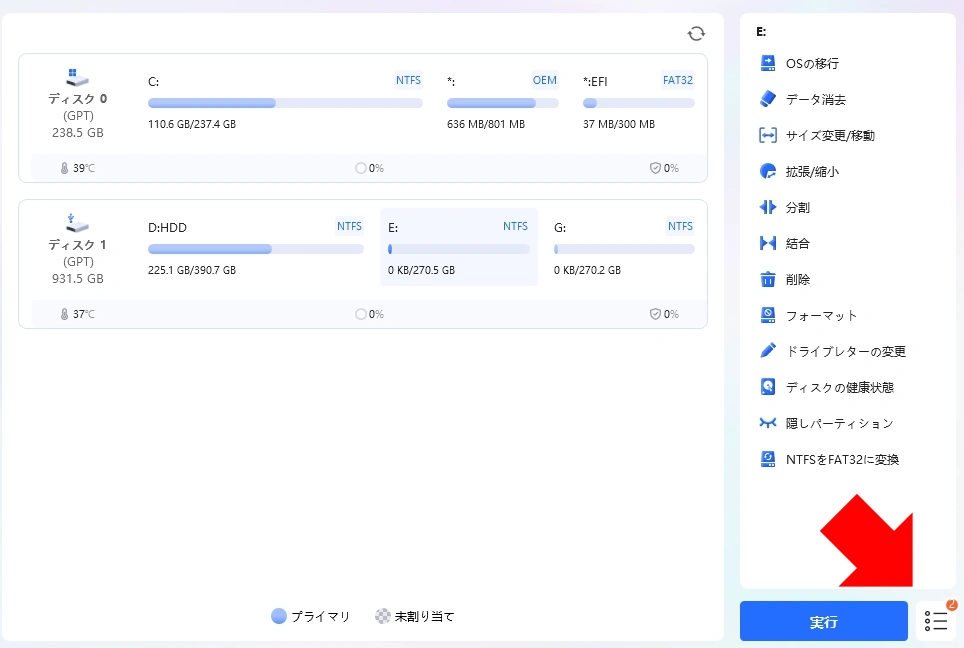Click the 636 MB/801 MB text
The width and height of the screenshot is (964, 648).
(486, 124)
